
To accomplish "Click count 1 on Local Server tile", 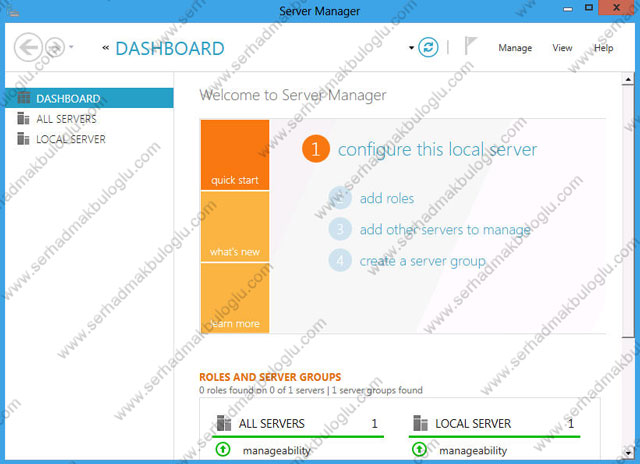I will pyautogui.click(x=571, y=424).
